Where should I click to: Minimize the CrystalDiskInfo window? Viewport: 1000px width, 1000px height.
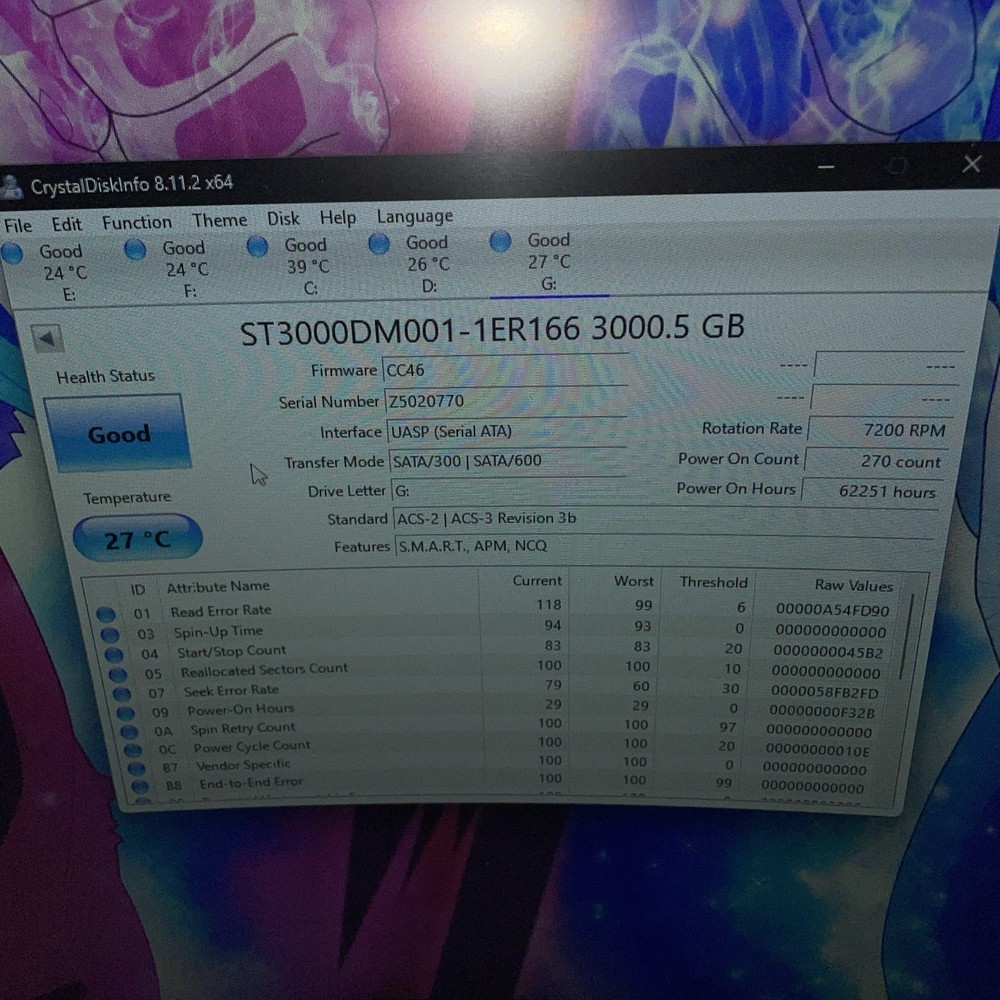pos(826,167)
